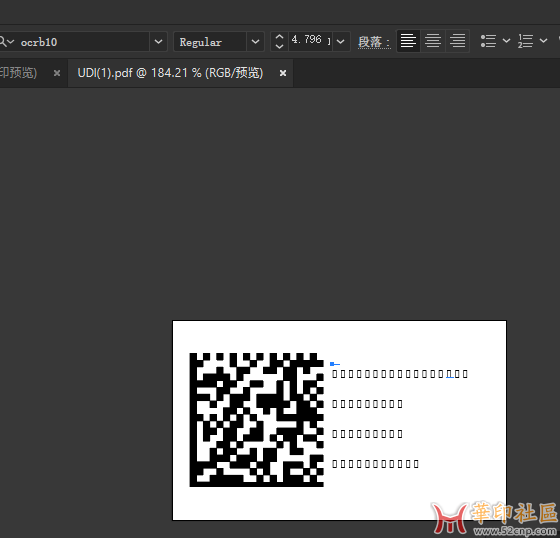This screenshot has height=538, width=560.
Task: Apply bulleted list icon
Action: tap(488, 41)
